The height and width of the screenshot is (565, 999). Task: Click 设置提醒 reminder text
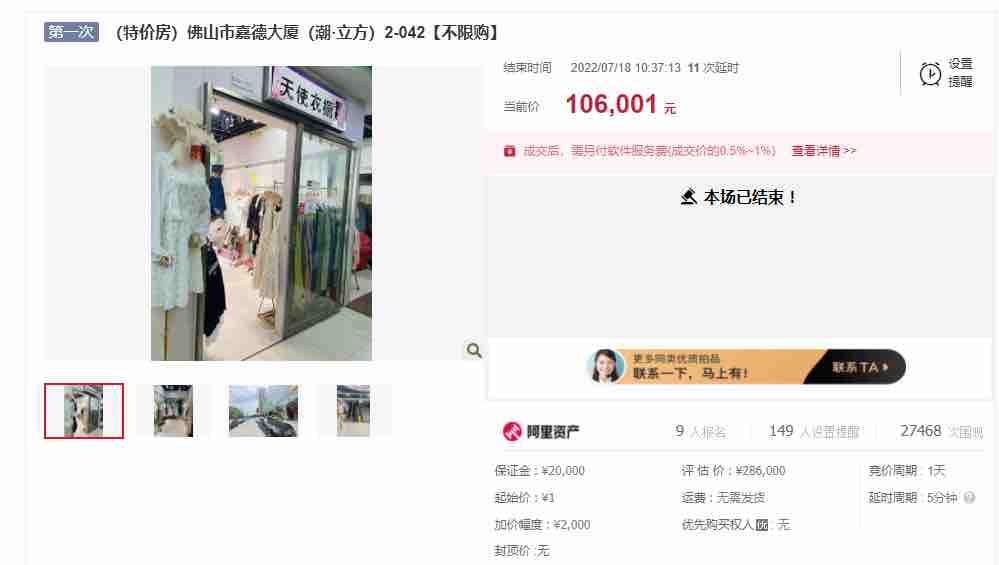tap(960, 73)
